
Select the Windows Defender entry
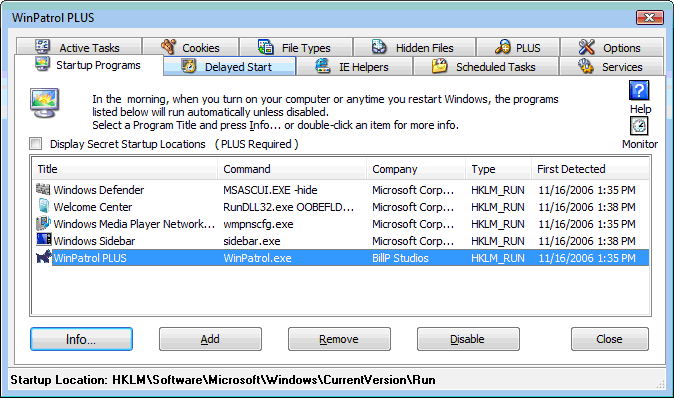(x=98, y=190)
